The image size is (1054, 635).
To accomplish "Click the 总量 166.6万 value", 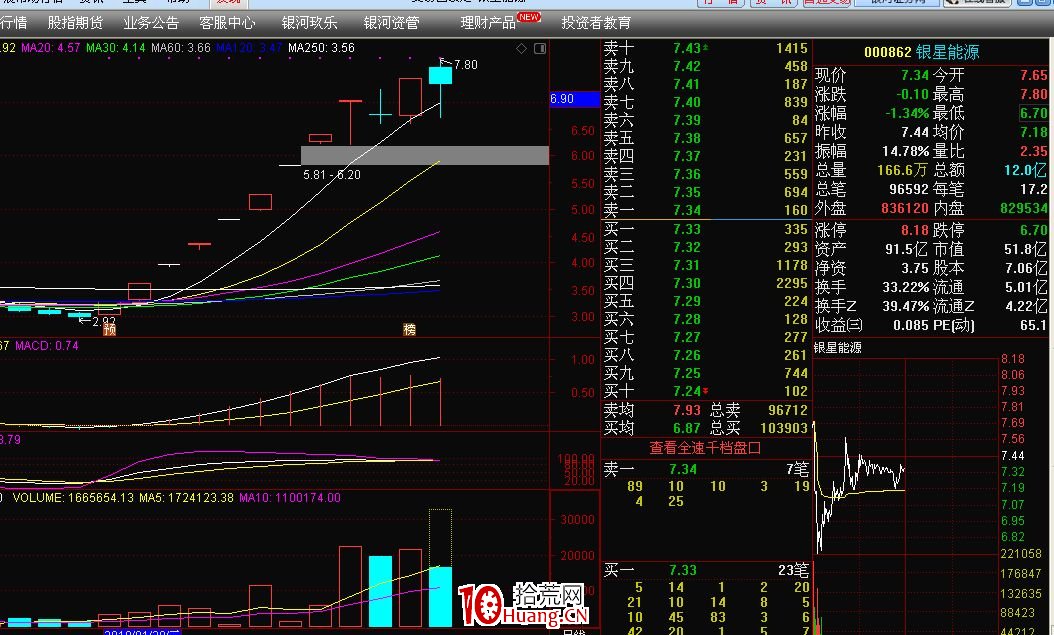I will [903, 171].
